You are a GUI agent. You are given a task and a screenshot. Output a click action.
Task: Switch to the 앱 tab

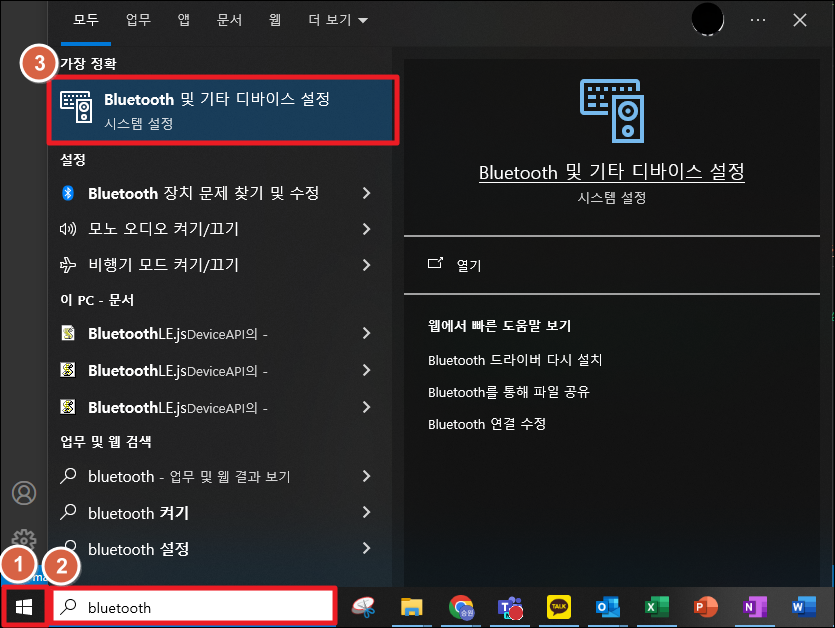point(183,20)
